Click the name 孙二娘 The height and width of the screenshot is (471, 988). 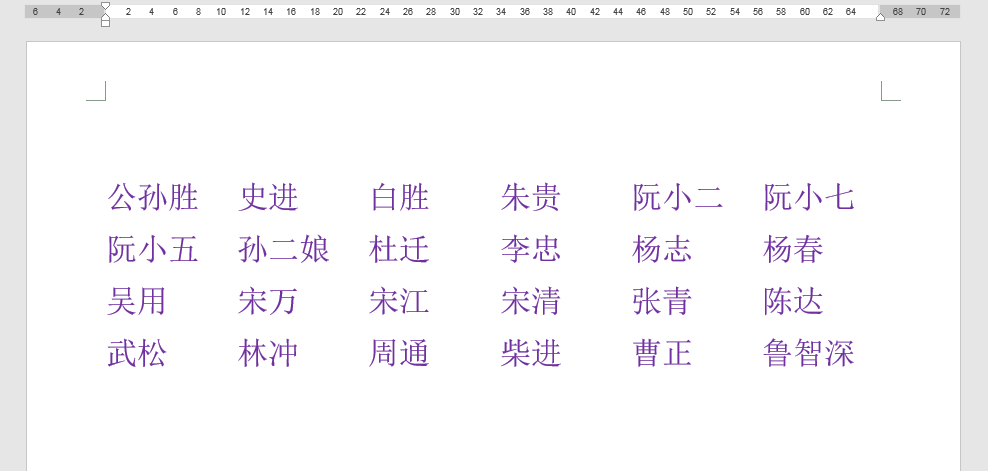click(x=284, y=249)
